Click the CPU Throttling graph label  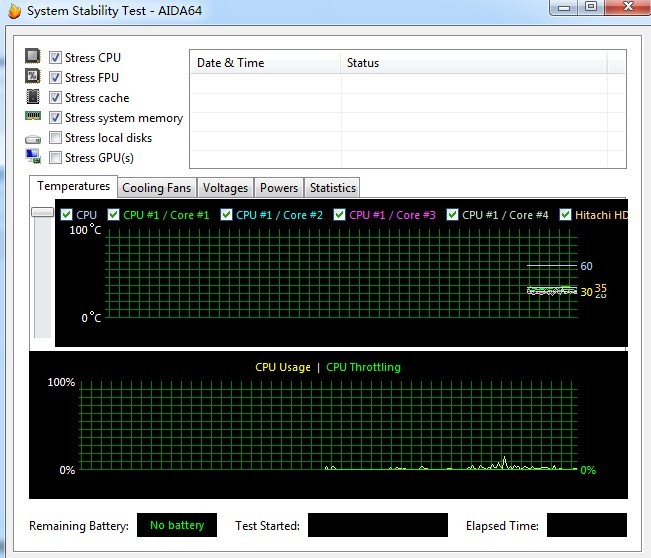[363, 367]
